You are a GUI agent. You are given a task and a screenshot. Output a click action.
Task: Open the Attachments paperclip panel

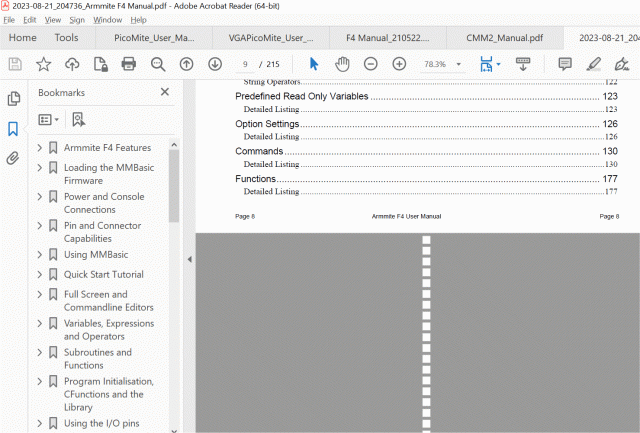[x=14, y=158]
